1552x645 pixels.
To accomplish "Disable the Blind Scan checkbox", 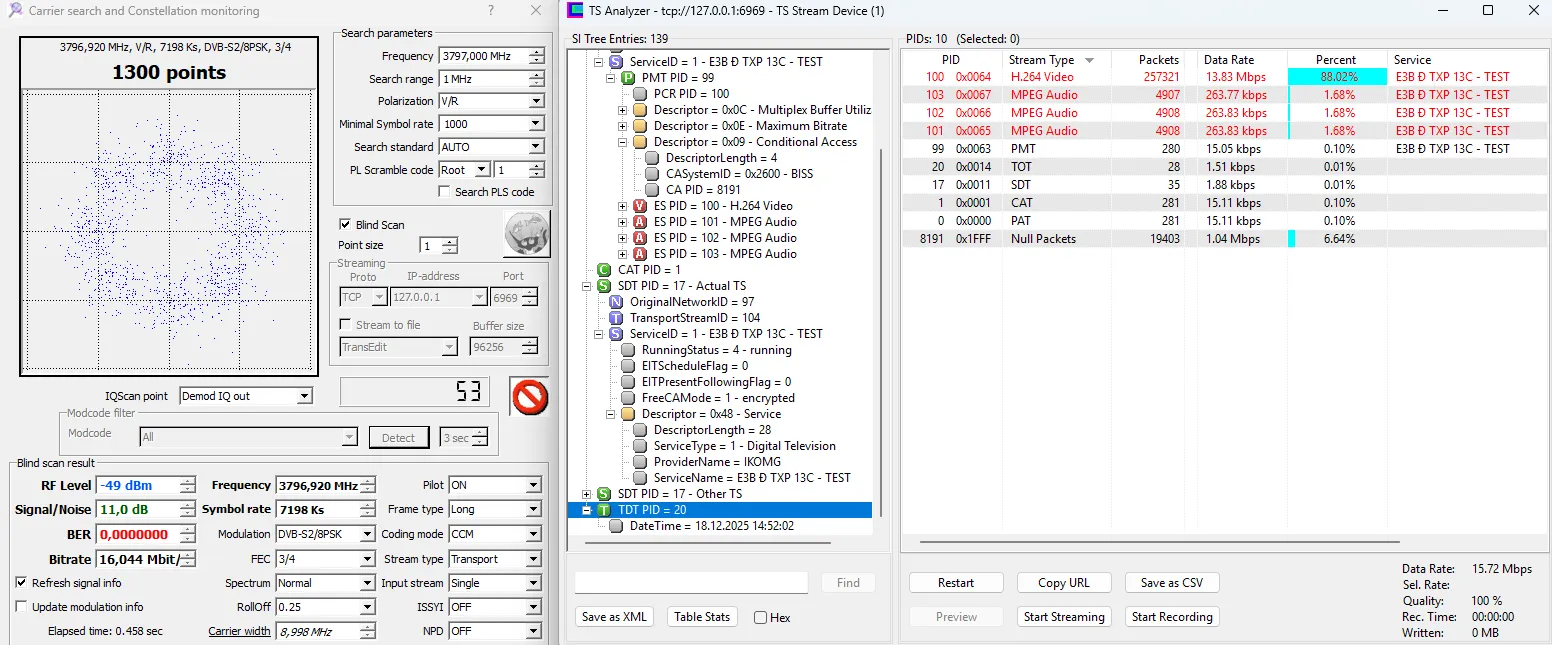I will pyautogui.click(x=345, y=225).
